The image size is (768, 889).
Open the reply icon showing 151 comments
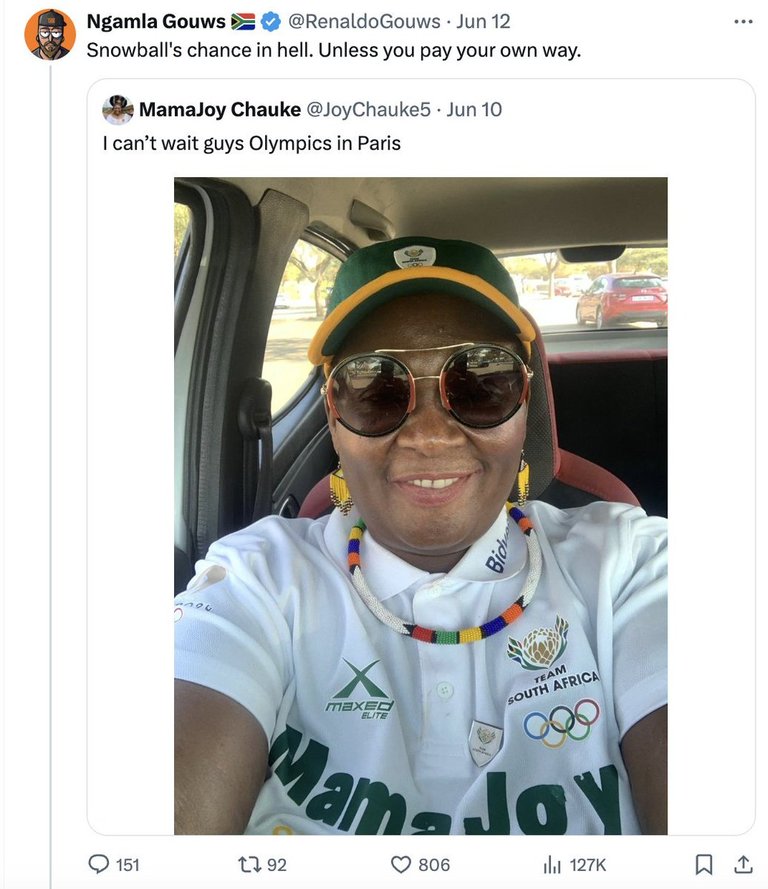pyautogui.click(x=99, y=864)
